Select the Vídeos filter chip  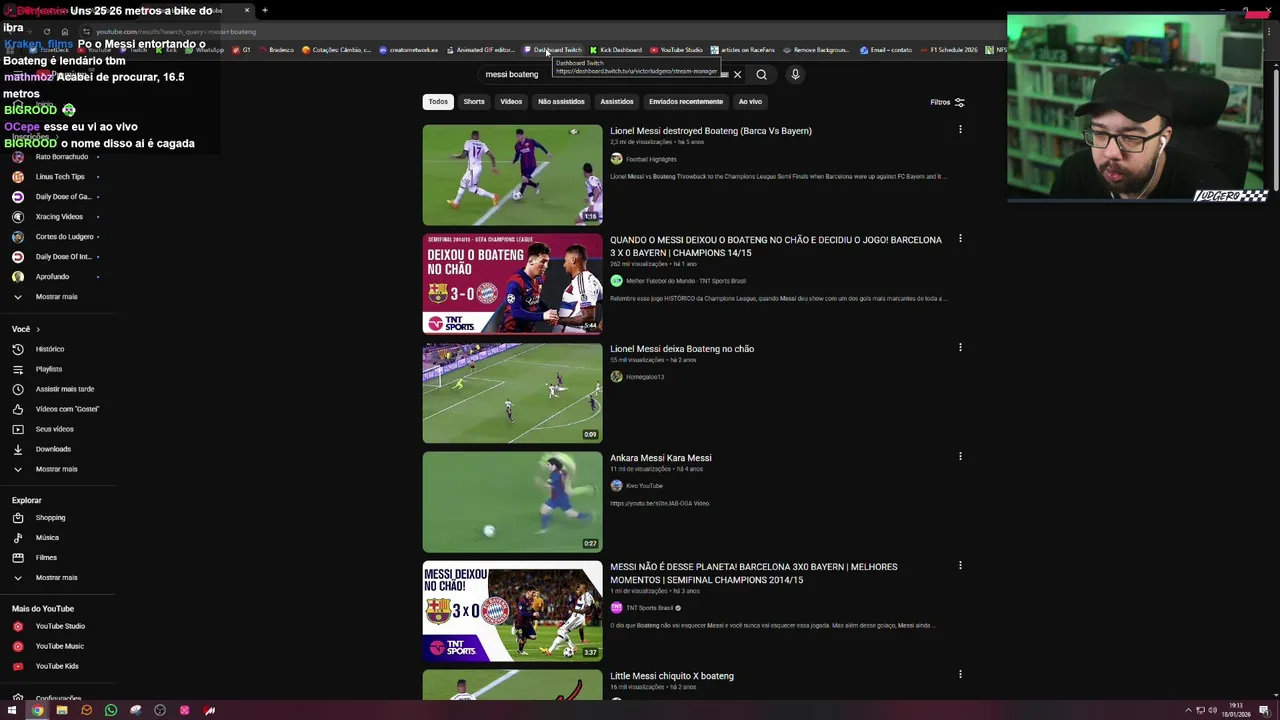point(511,101)
